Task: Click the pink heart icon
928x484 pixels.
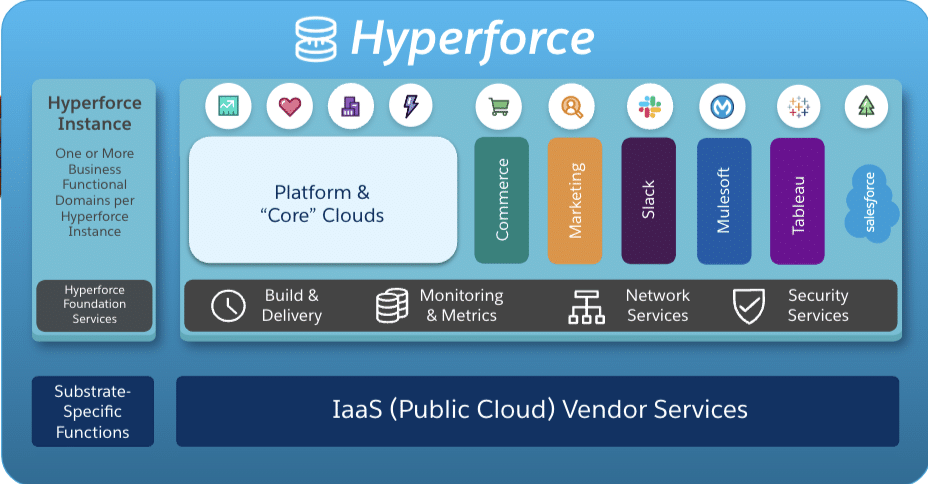Action: 290,106
